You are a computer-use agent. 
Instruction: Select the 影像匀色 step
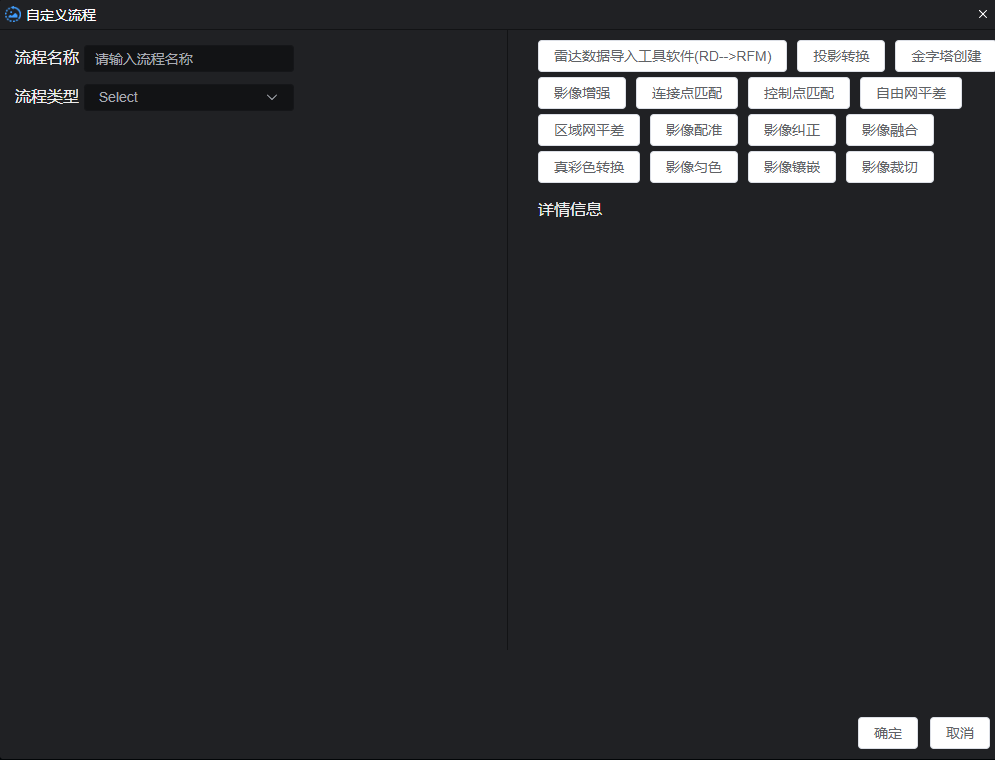click(693, 167)
